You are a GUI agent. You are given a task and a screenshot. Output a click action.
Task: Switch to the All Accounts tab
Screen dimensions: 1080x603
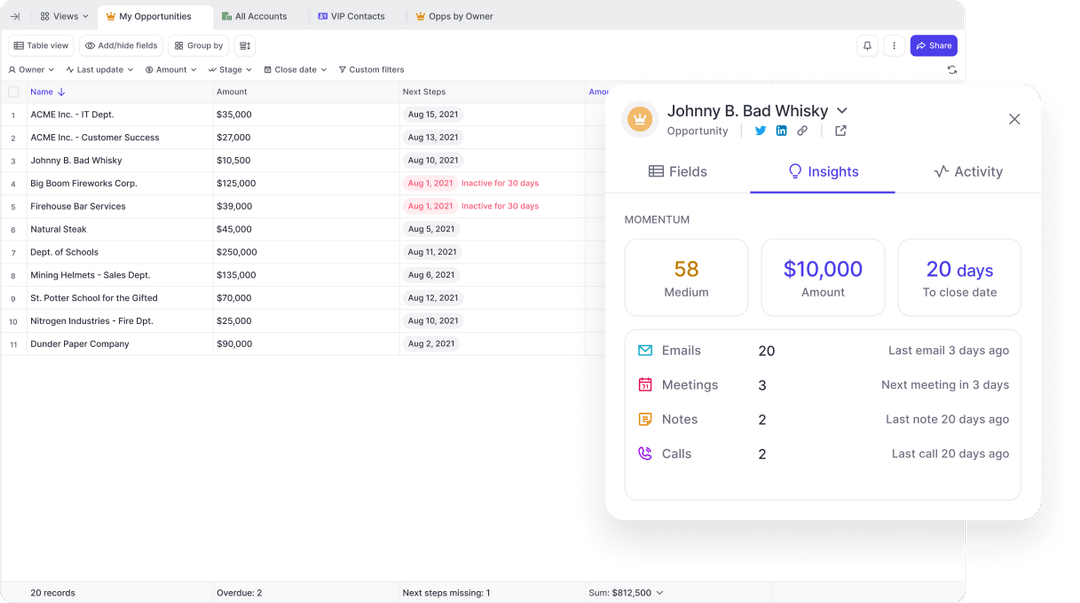click(x=256, y=16)
